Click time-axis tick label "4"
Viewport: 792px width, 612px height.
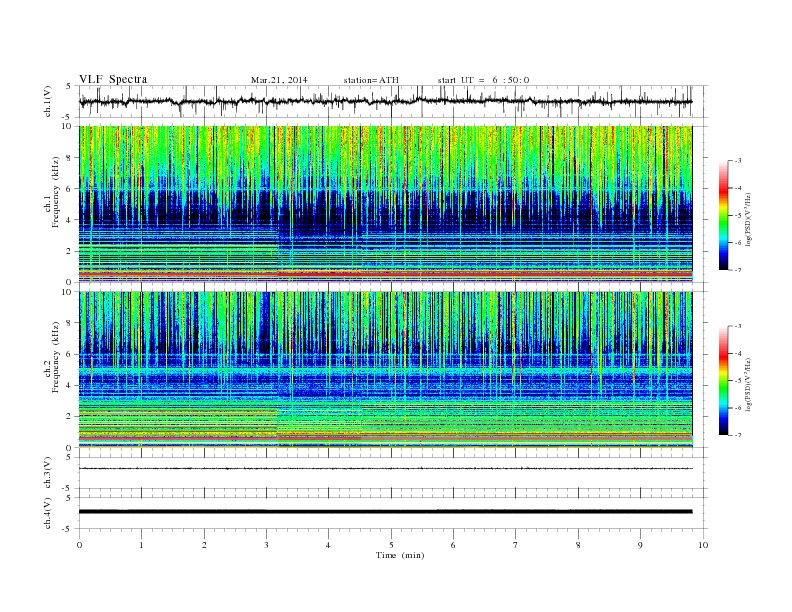pos(328,545)
